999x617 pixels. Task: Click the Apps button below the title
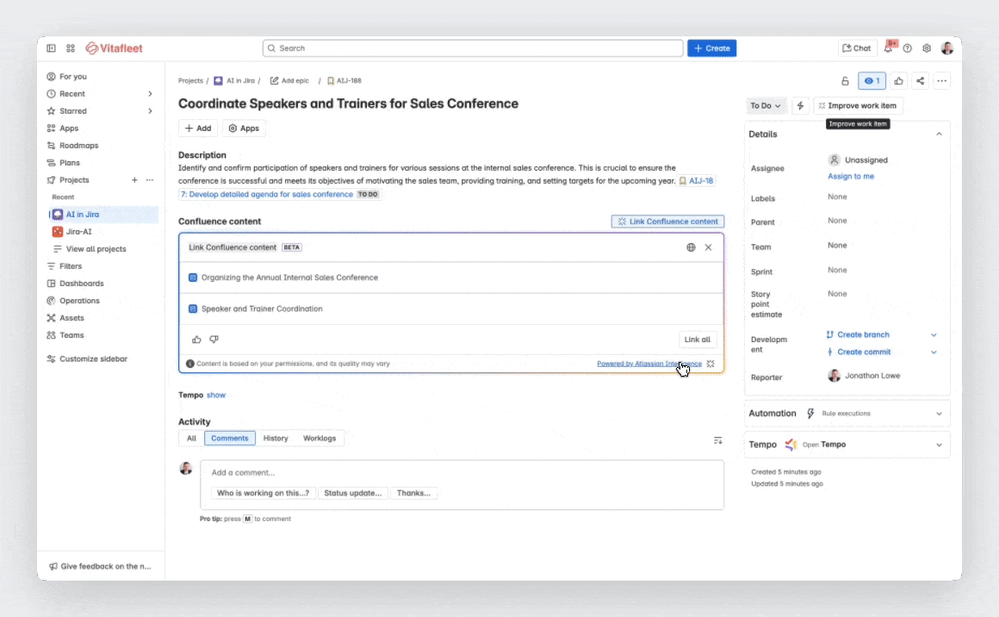click(244, 128)
